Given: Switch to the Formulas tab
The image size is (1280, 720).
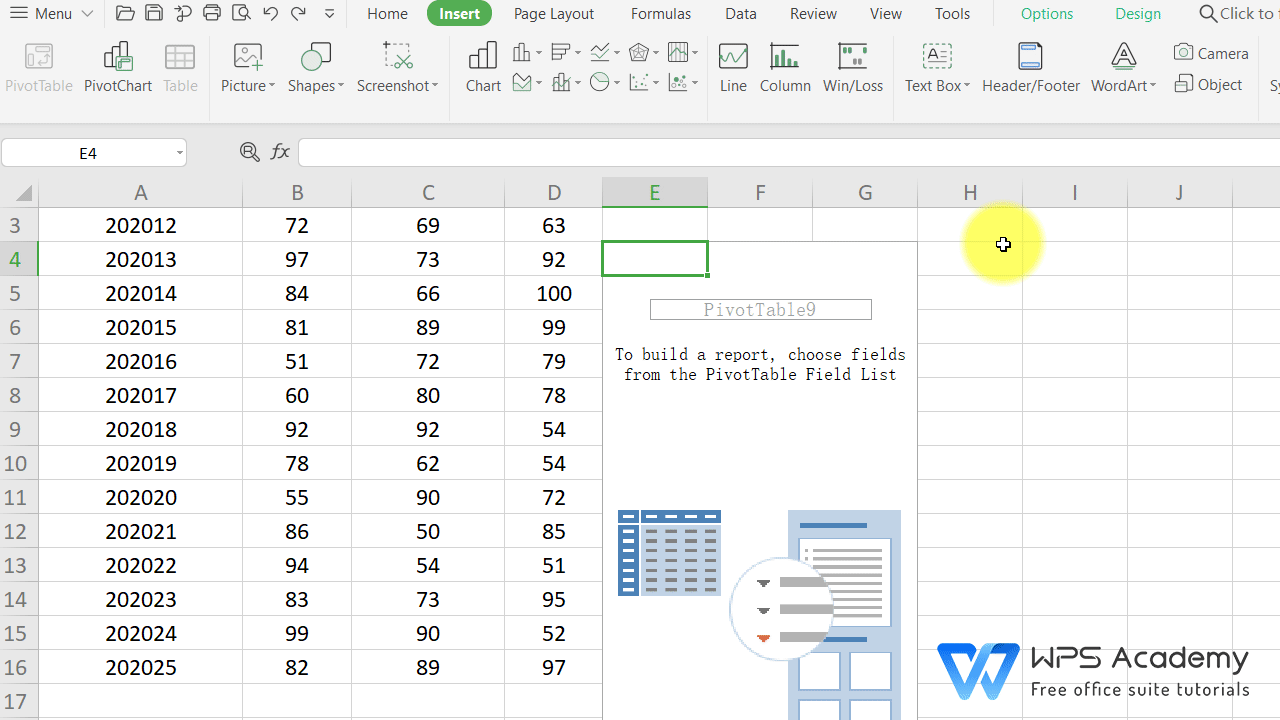Looking at the screenshot, I should click(660, 13).
